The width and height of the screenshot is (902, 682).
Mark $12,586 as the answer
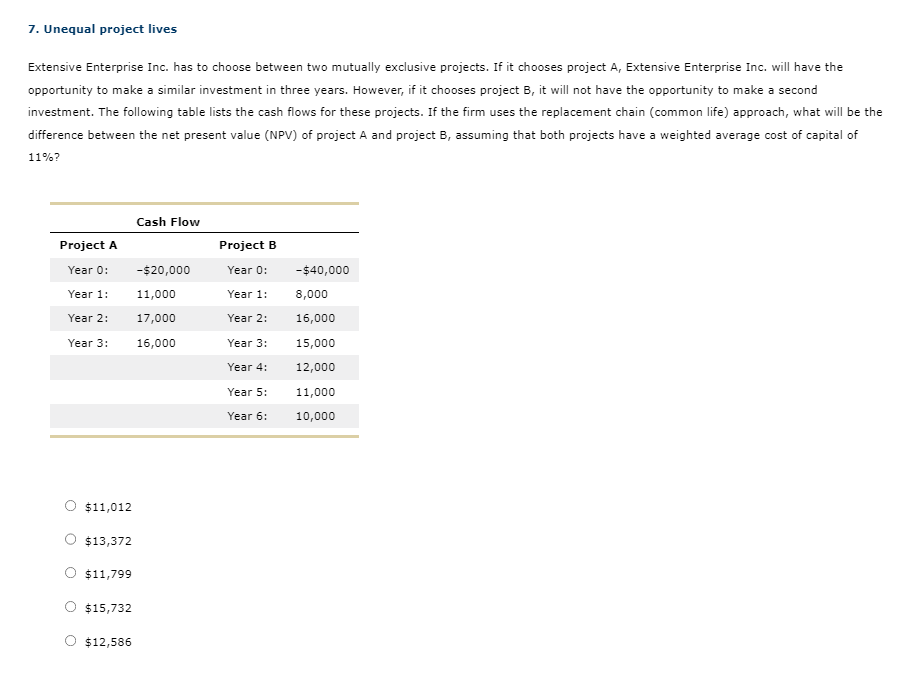coord(70,641)
